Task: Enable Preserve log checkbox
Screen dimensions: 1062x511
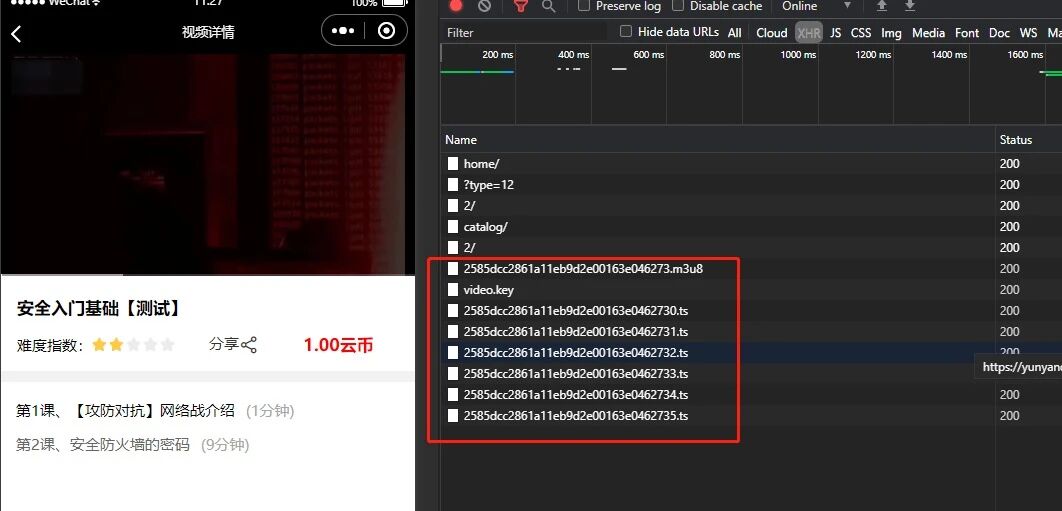Action: [583, 6]
